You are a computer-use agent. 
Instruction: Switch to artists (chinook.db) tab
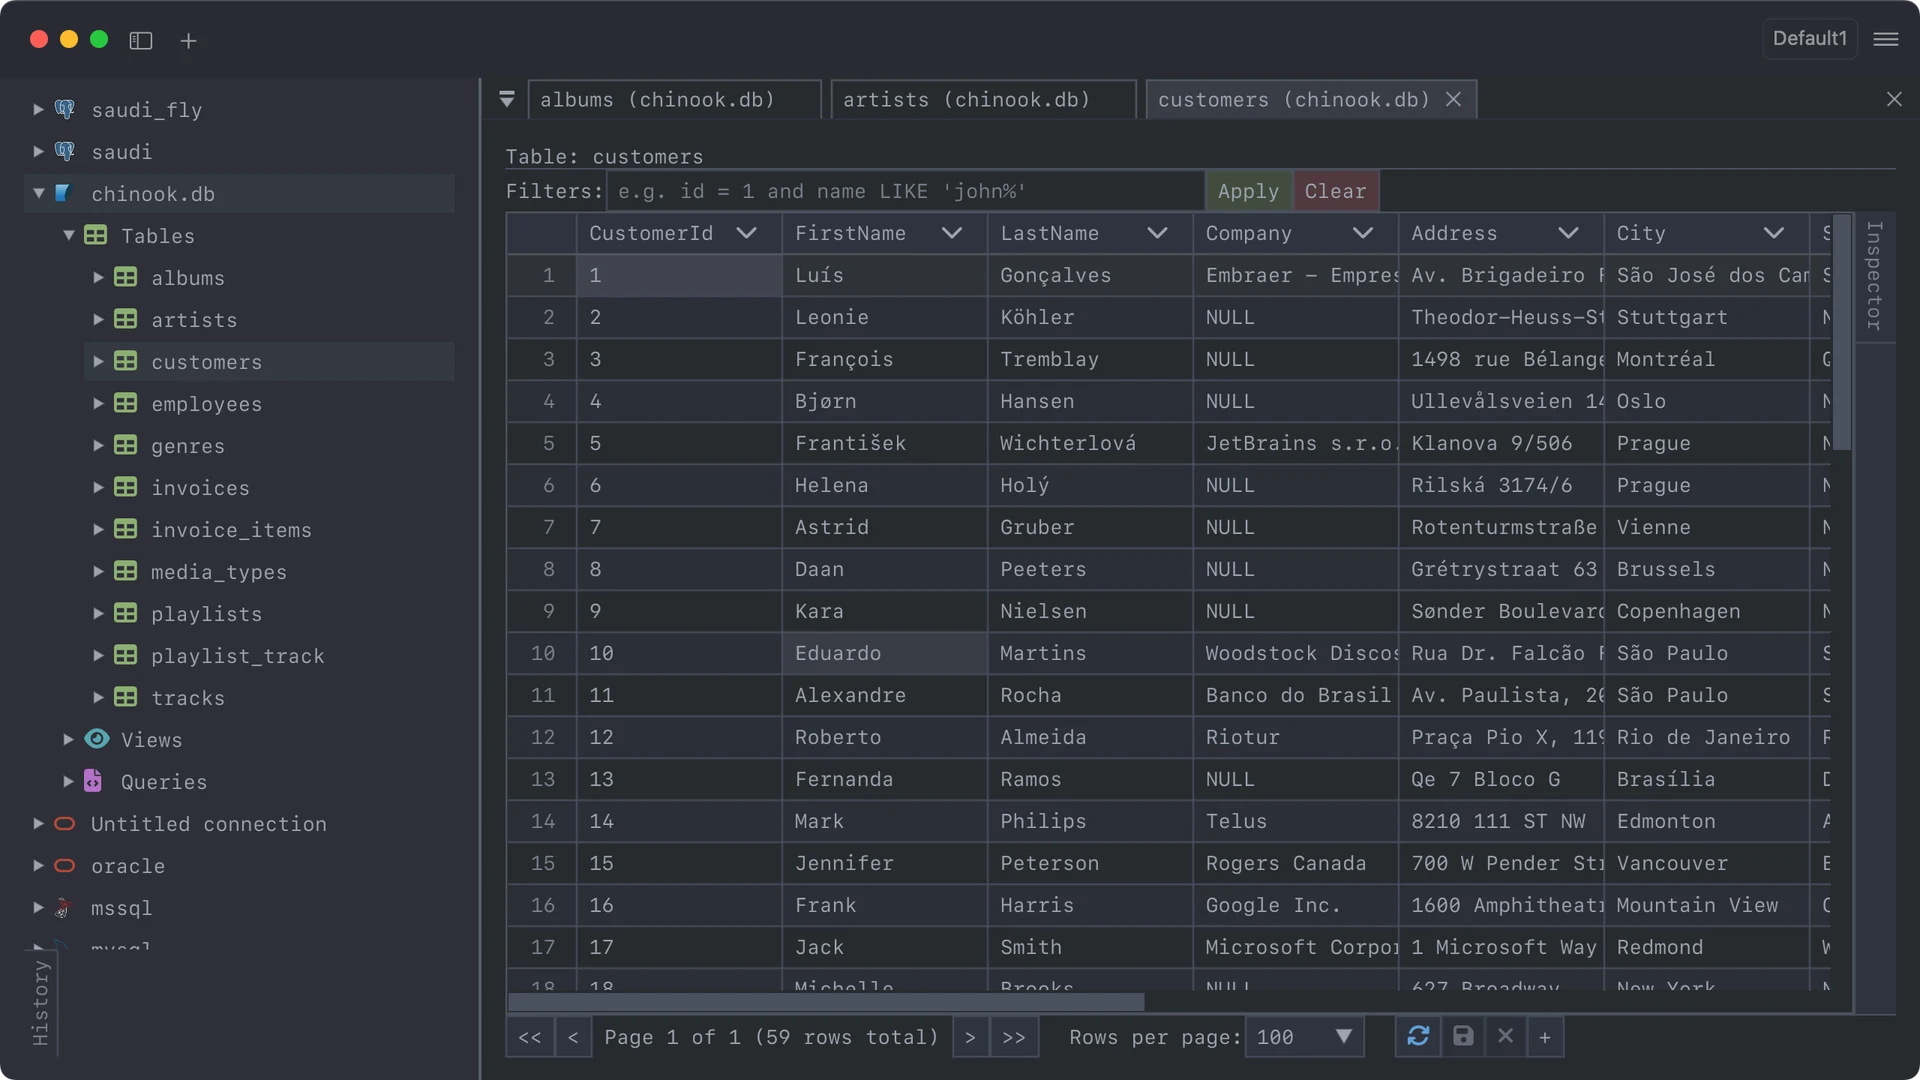(983, 99)
